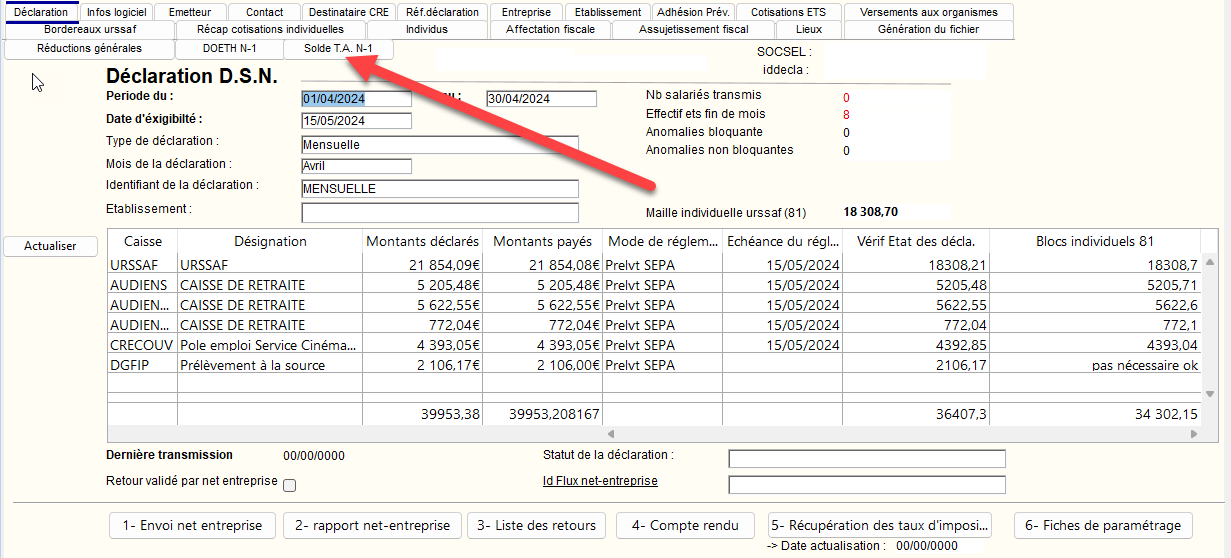Select the DOETH N-1 tab
1231x558 pixels.
[x=229, y=48]
